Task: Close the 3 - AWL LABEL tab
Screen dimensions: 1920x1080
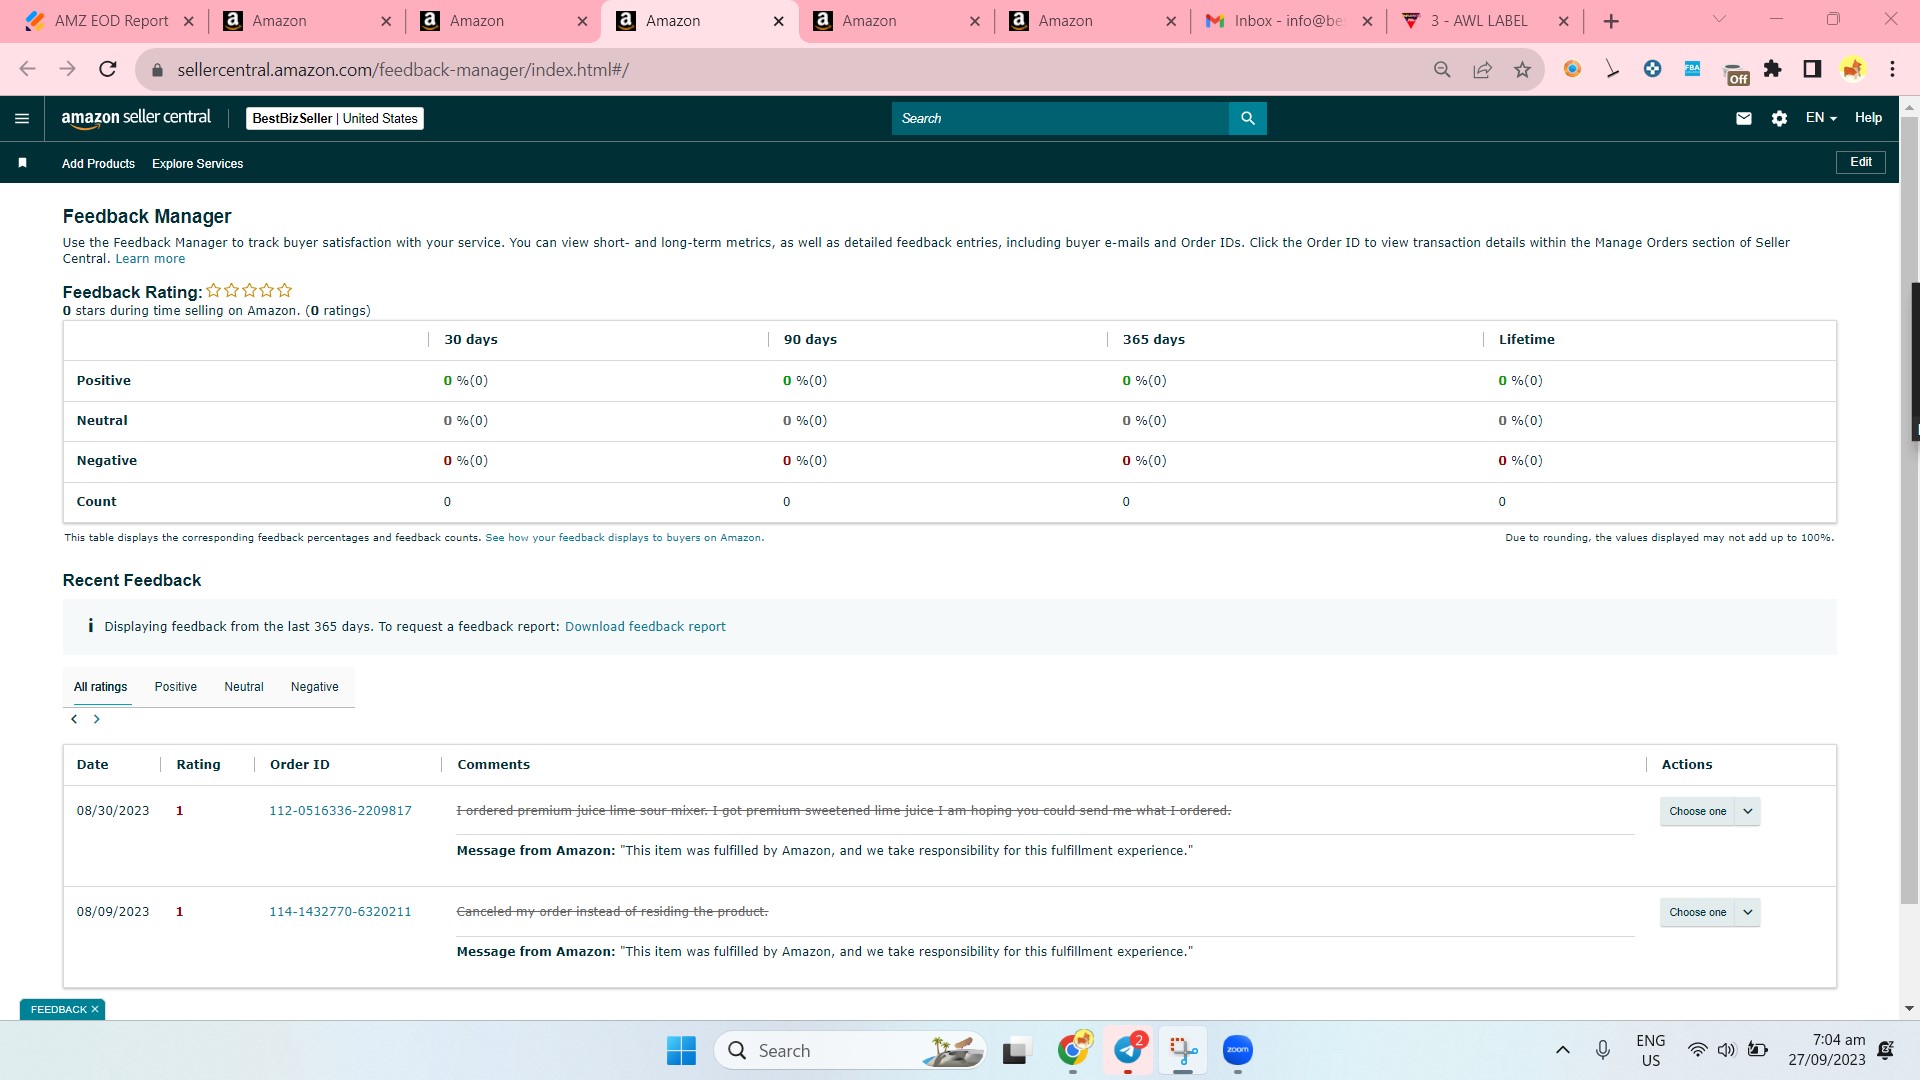Action: (1563, 21)
